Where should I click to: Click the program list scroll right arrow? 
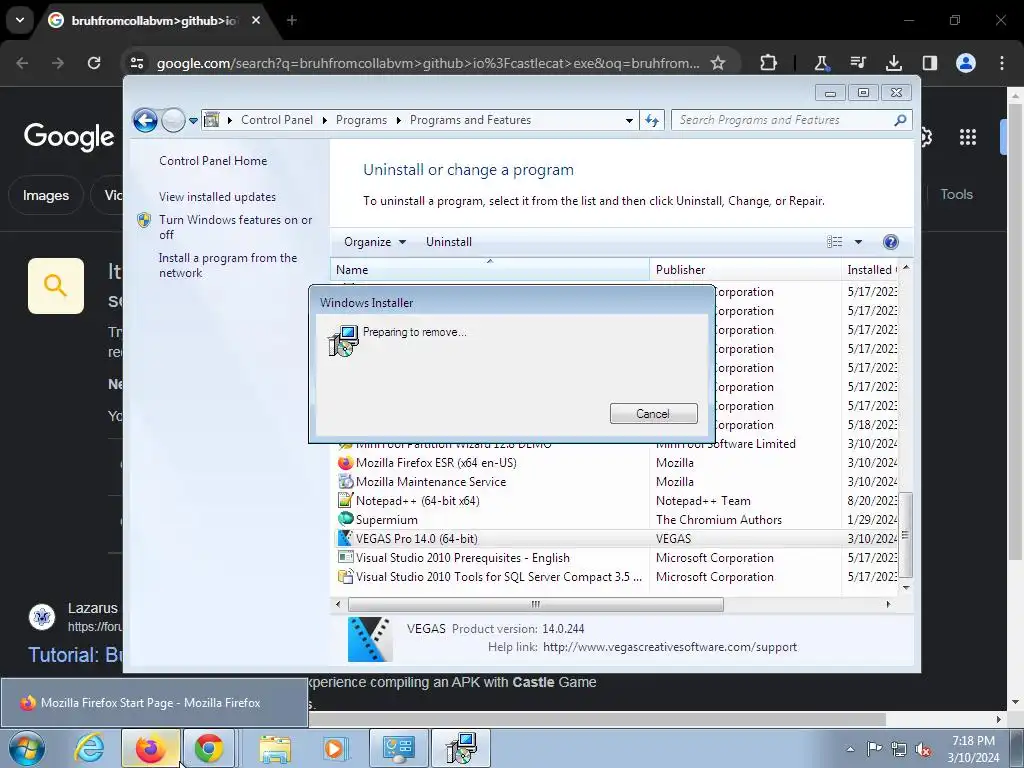click(888, 604)
